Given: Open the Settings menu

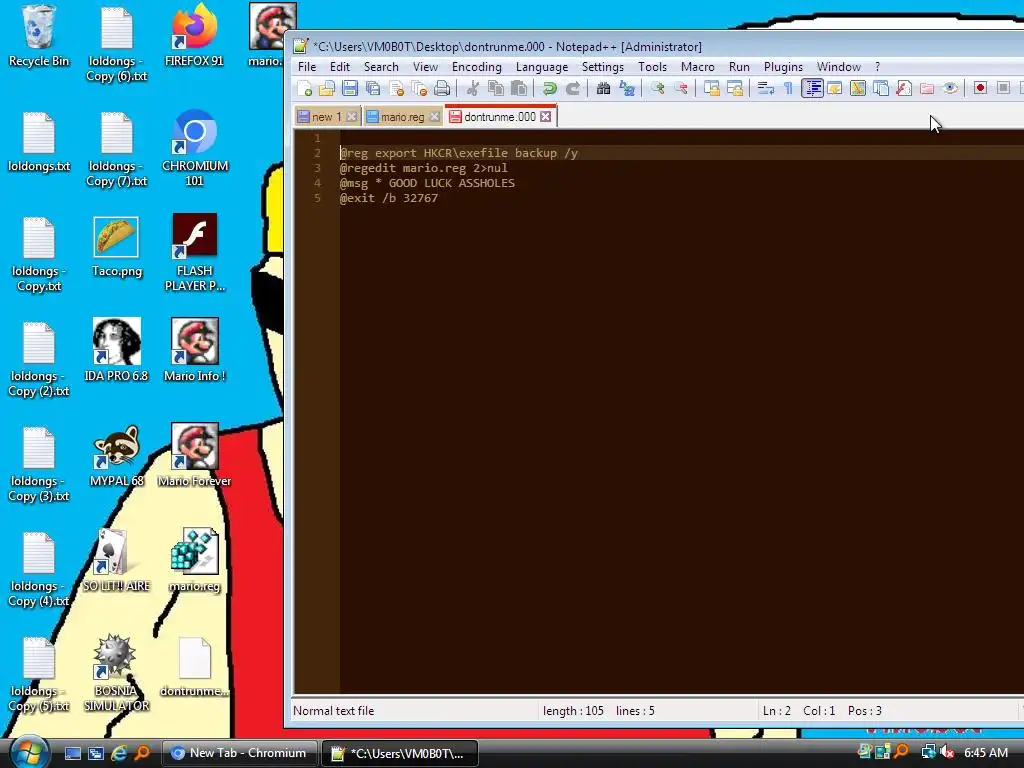Looking at the screenshot, I should point(603,67).
